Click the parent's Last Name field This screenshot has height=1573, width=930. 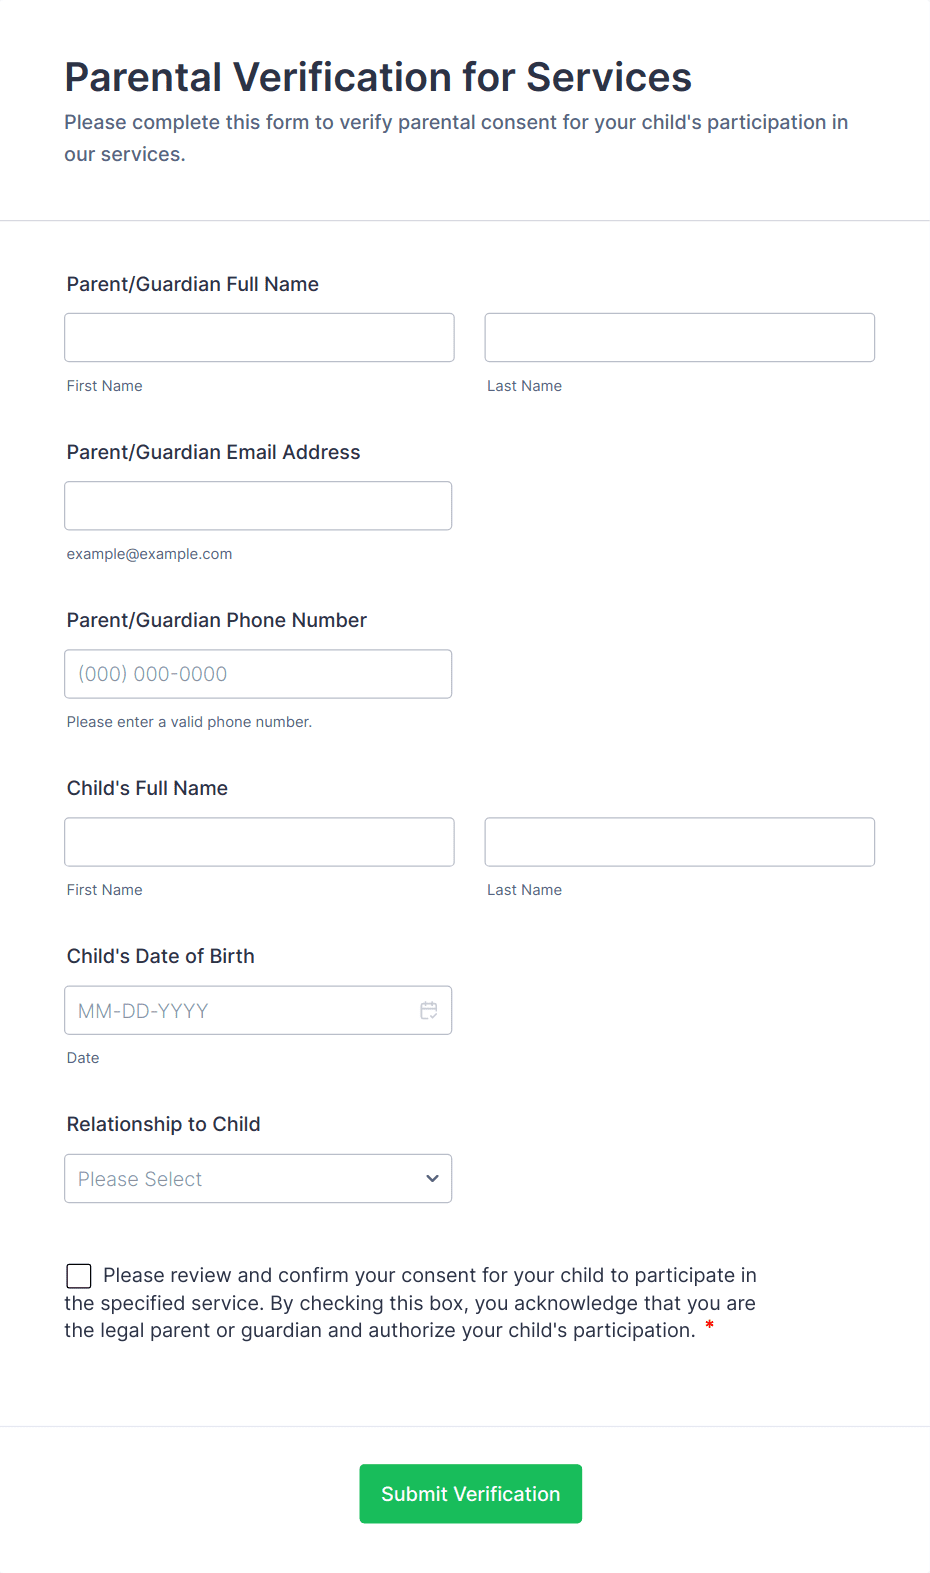[679, 338]
